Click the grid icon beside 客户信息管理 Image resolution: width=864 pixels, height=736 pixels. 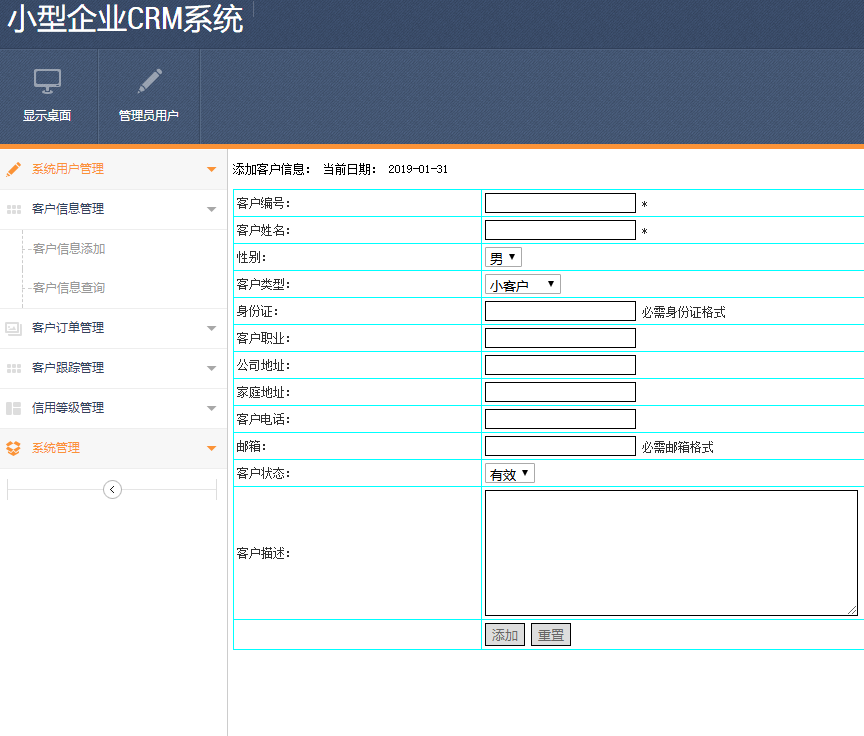click(x=14, y=209)
